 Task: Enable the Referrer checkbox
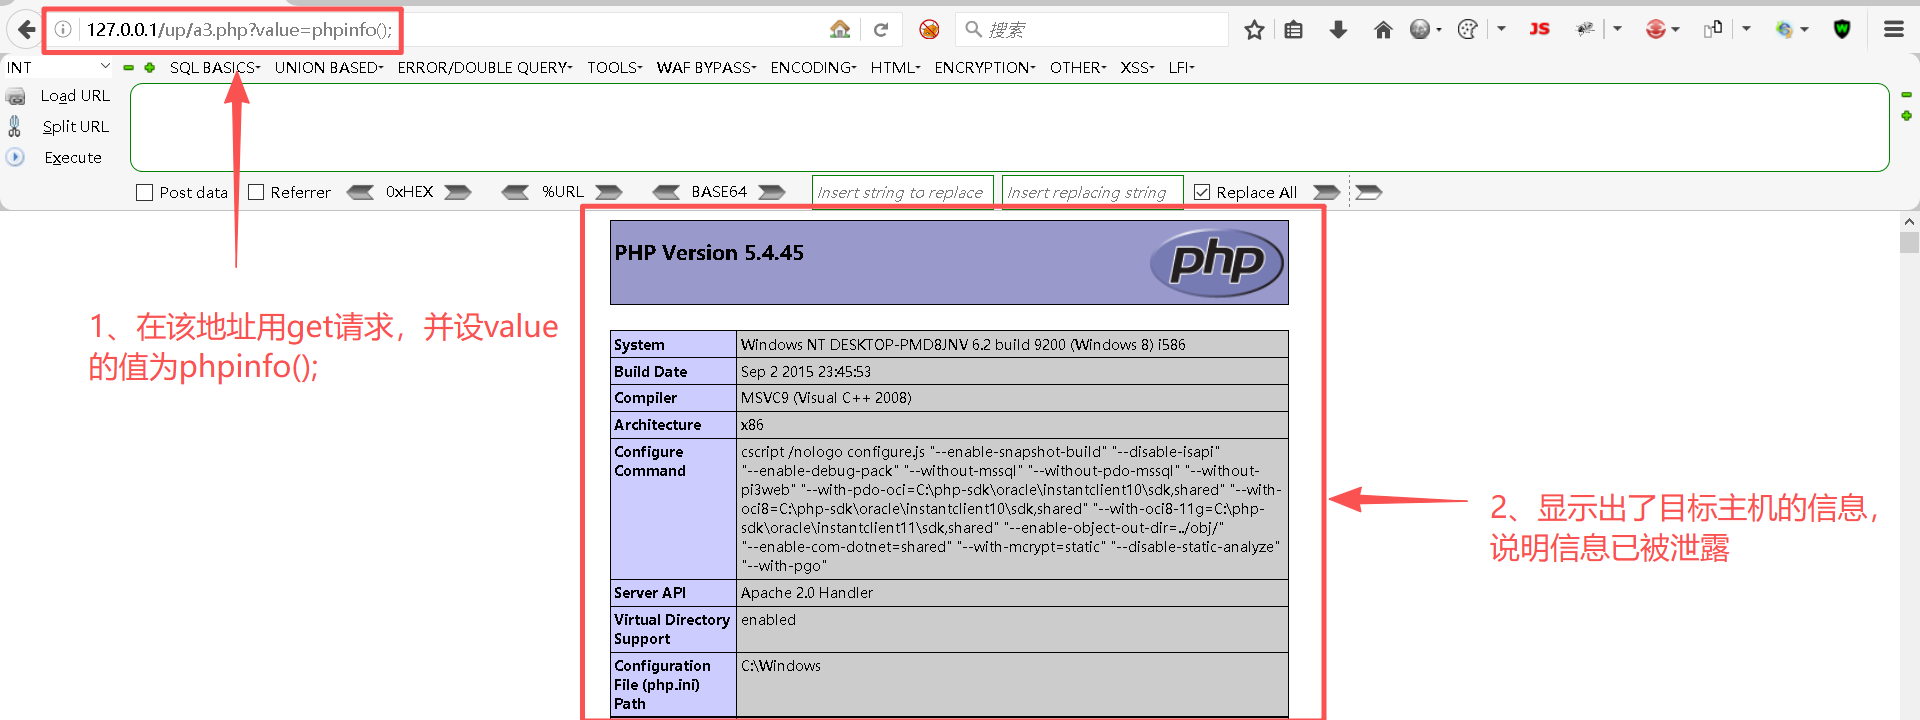pyautogui.click(x=256, y=192)
